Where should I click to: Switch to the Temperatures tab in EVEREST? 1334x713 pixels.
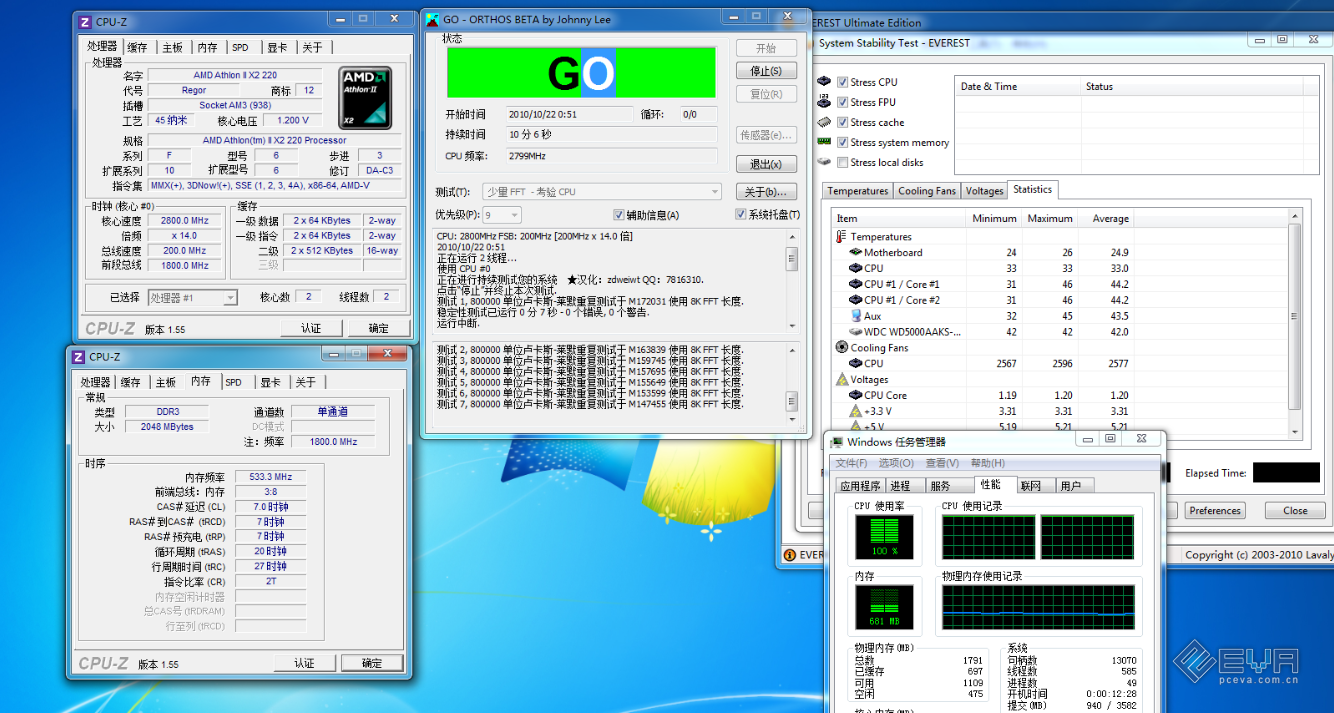point(858,191)
